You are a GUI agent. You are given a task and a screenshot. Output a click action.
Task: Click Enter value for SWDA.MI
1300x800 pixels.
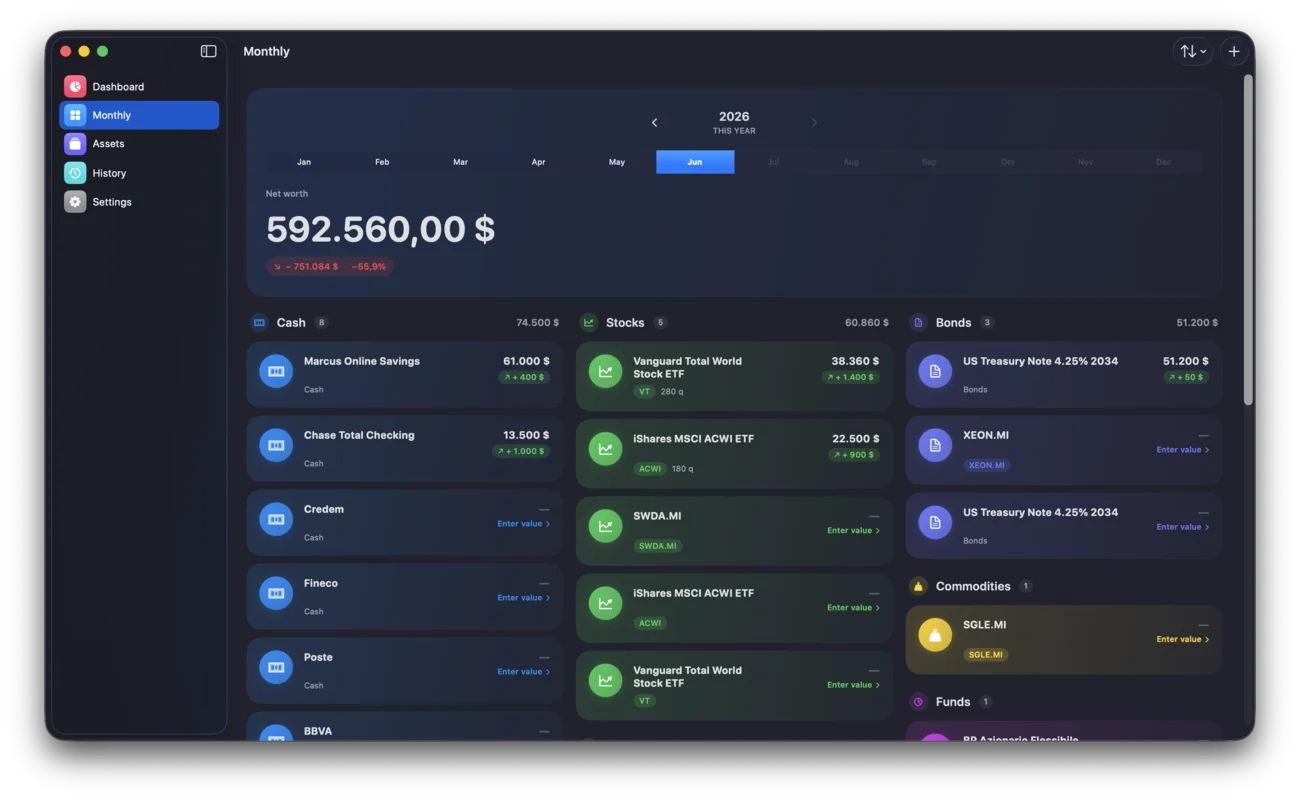[x=853, y=531]
